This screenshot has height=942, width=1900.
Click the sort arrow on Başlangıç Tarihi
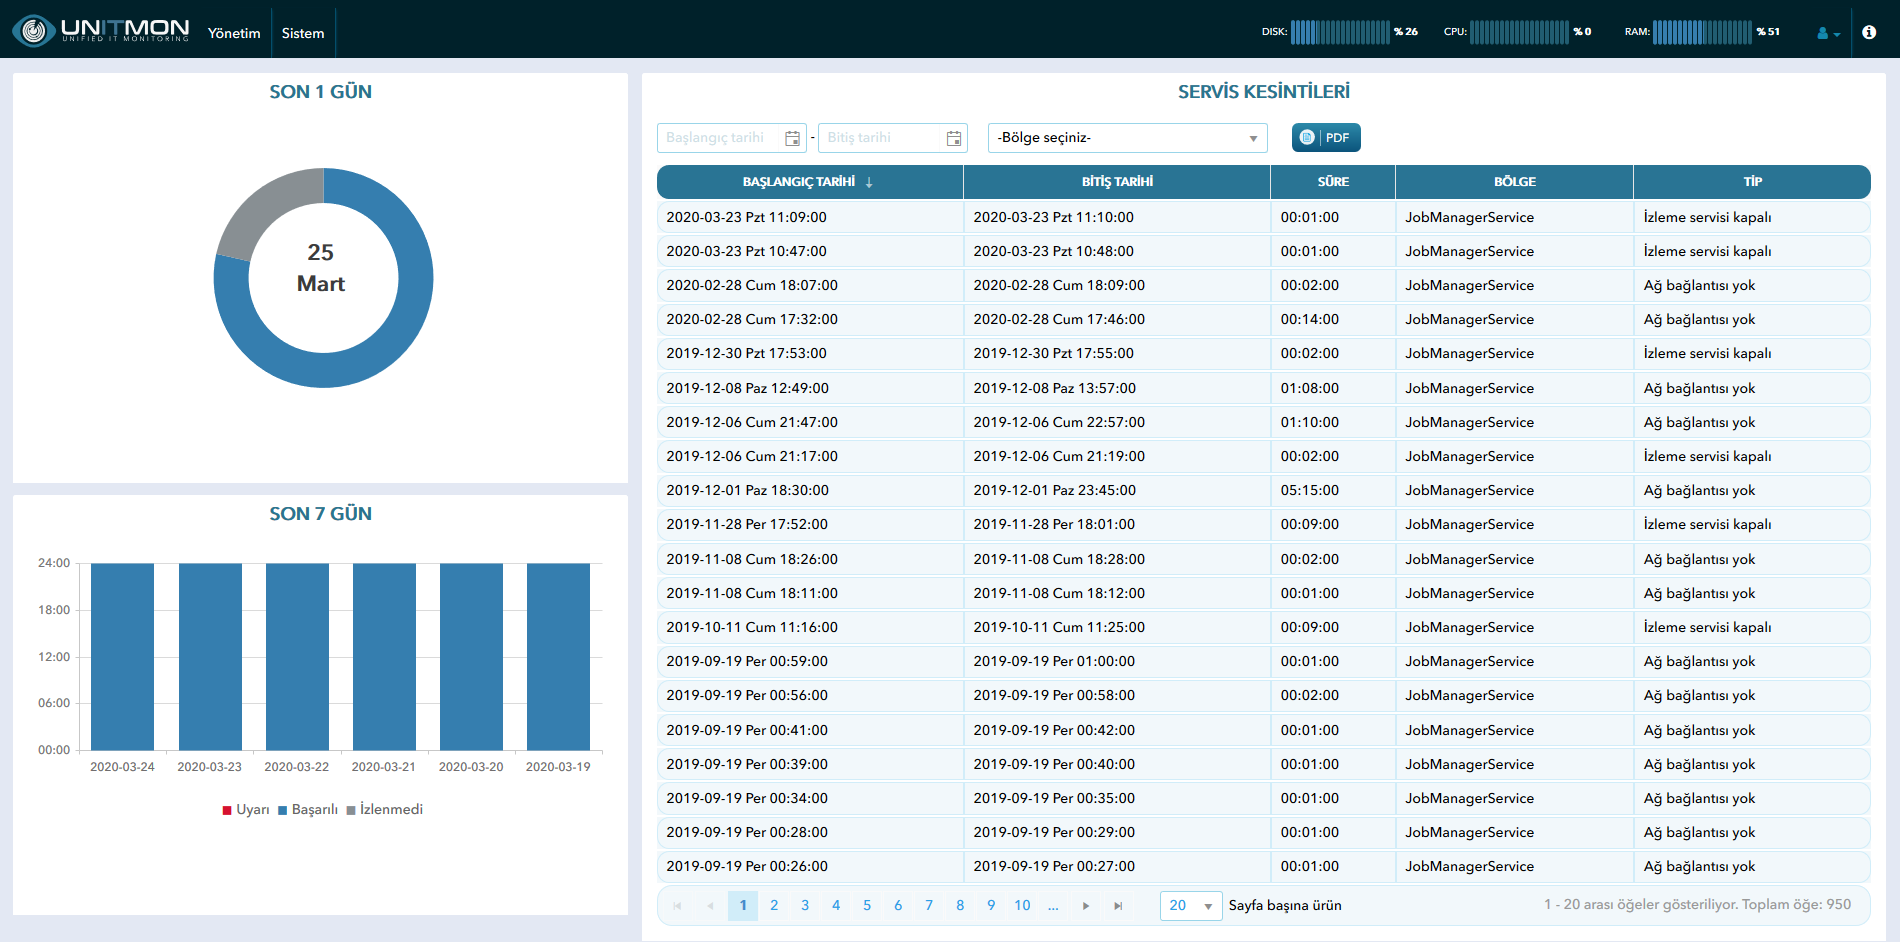(869, 182)
